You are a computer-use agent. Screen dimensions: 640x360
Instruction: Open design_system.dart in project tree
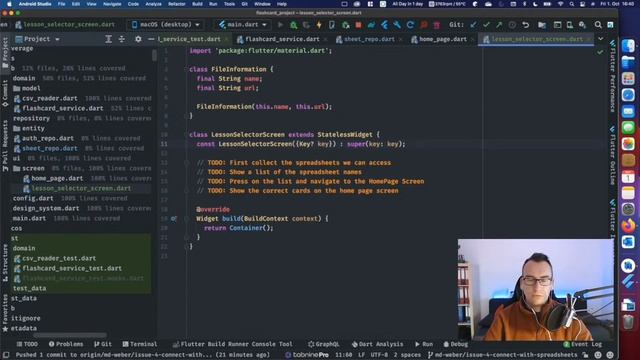point(46,208)
